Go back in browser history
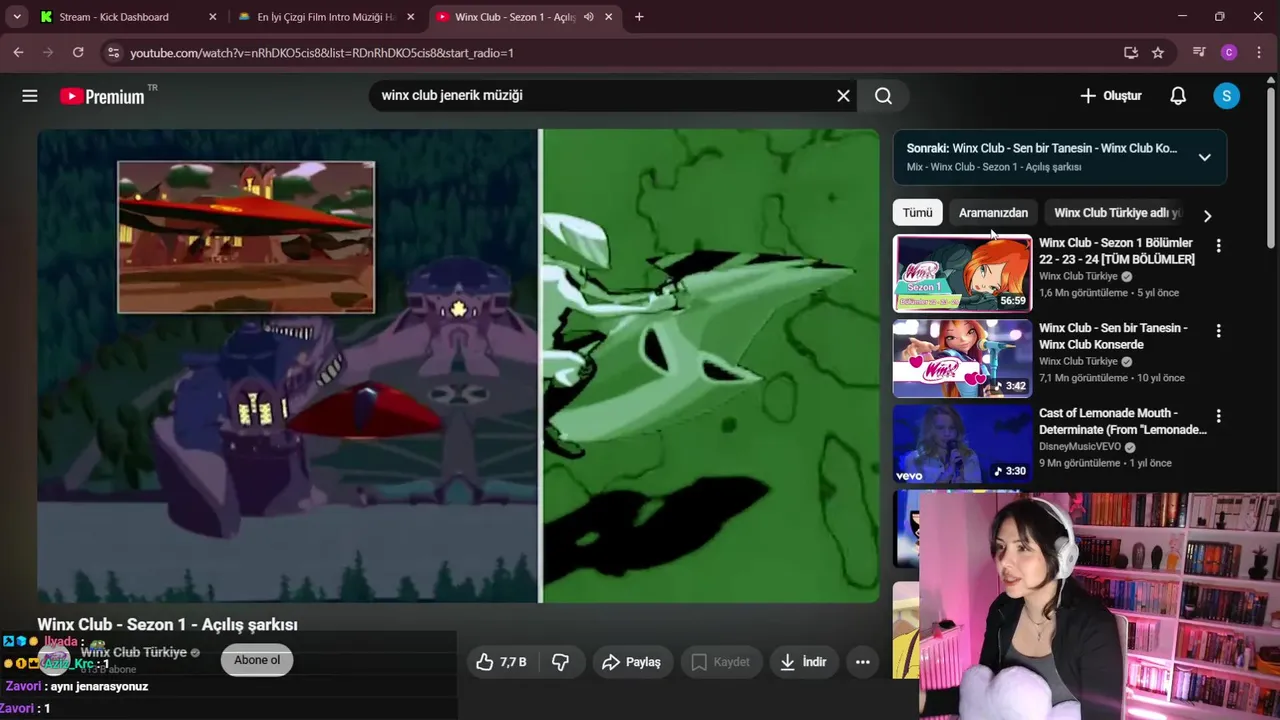1280x720 pixels. click(x=18, y=52)
